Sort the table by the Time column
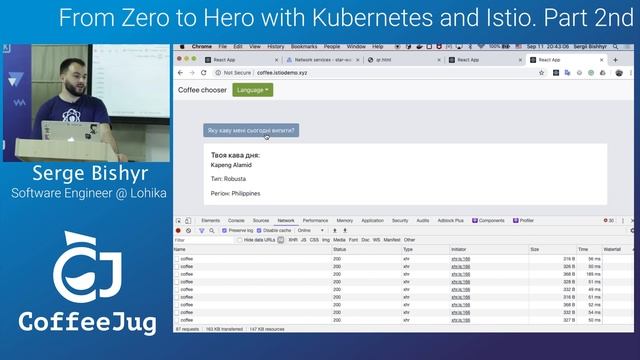Screen dimensions: 640x360 (589, 249)
